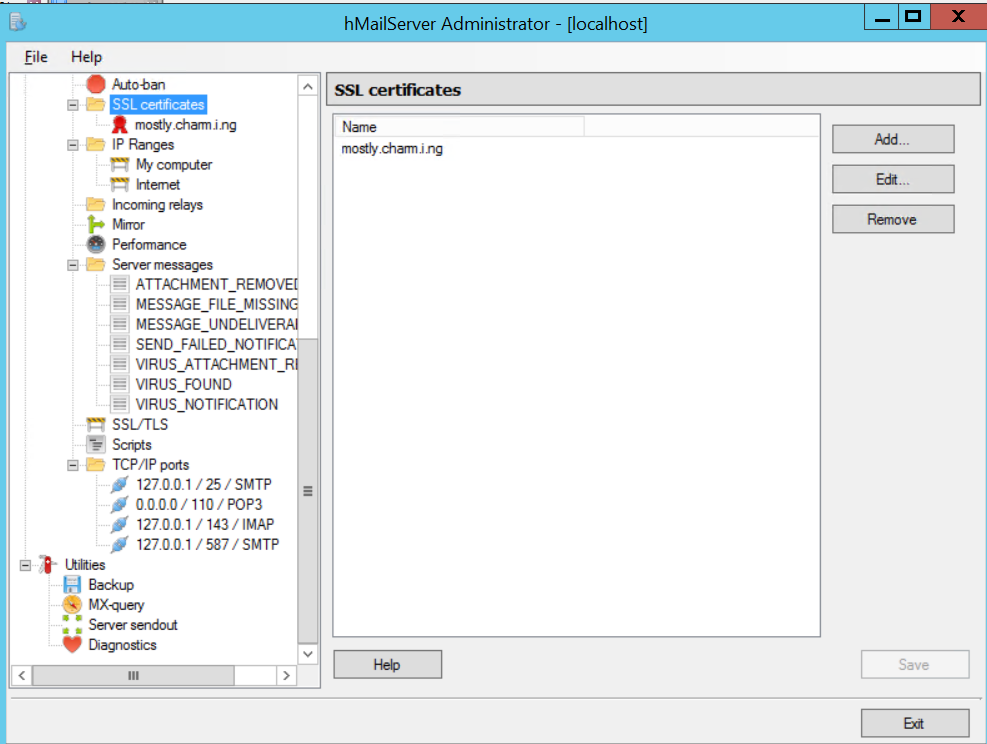Click the SSL/TLS barrier icon
Screen dimensions: 987x744
click(96, 425)
